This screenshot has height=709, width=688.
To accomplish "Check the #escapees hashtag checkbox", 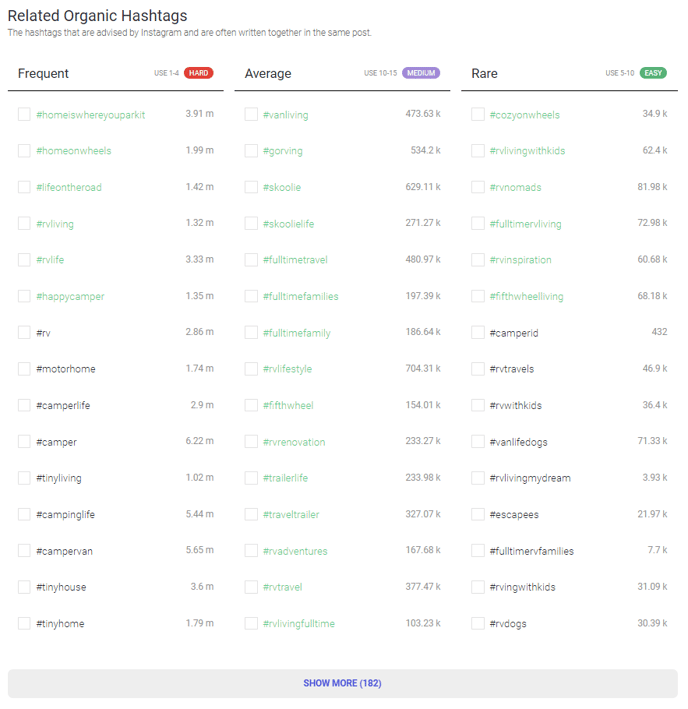I will tap(478, 515).
